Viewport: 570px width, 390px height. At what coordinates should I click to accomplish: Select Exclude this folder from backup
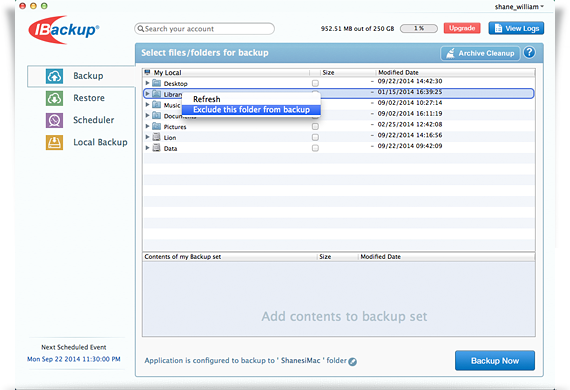coord(251,110)
